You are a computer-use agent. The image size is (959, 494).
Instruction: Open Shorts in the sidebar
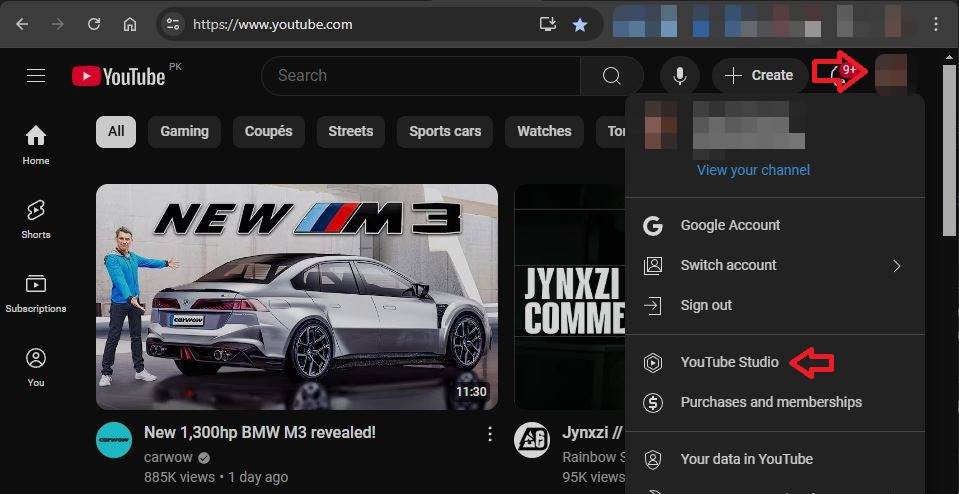tap(35, 219)
